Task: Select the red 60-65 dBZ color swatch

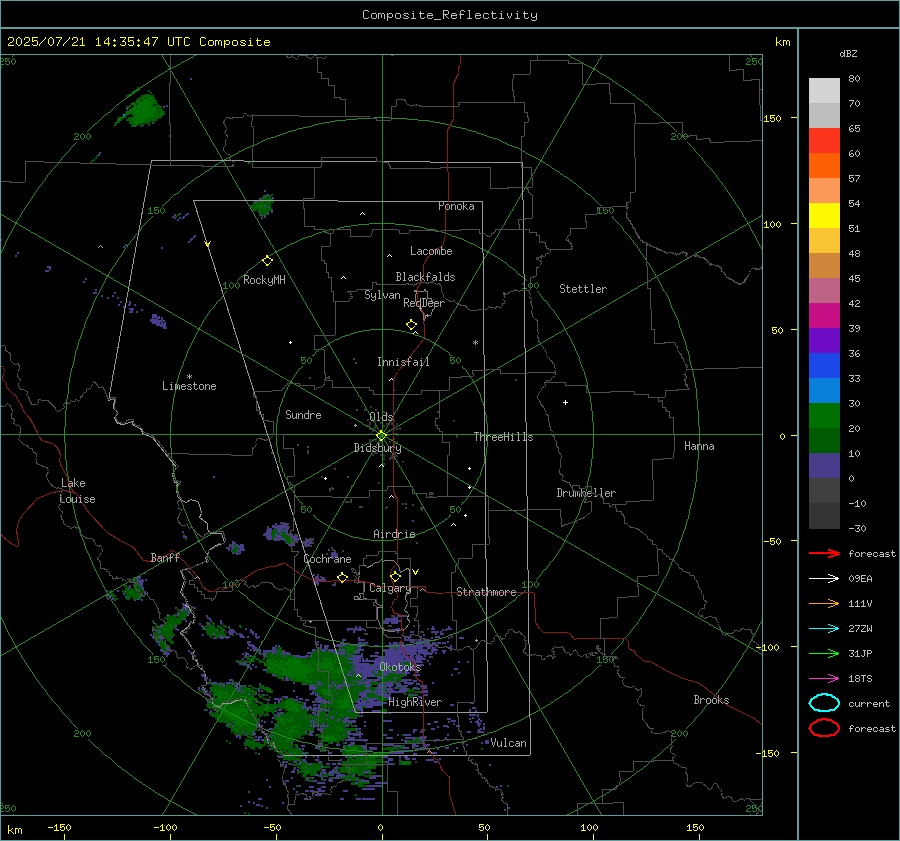Action: (x=824, y=141)
